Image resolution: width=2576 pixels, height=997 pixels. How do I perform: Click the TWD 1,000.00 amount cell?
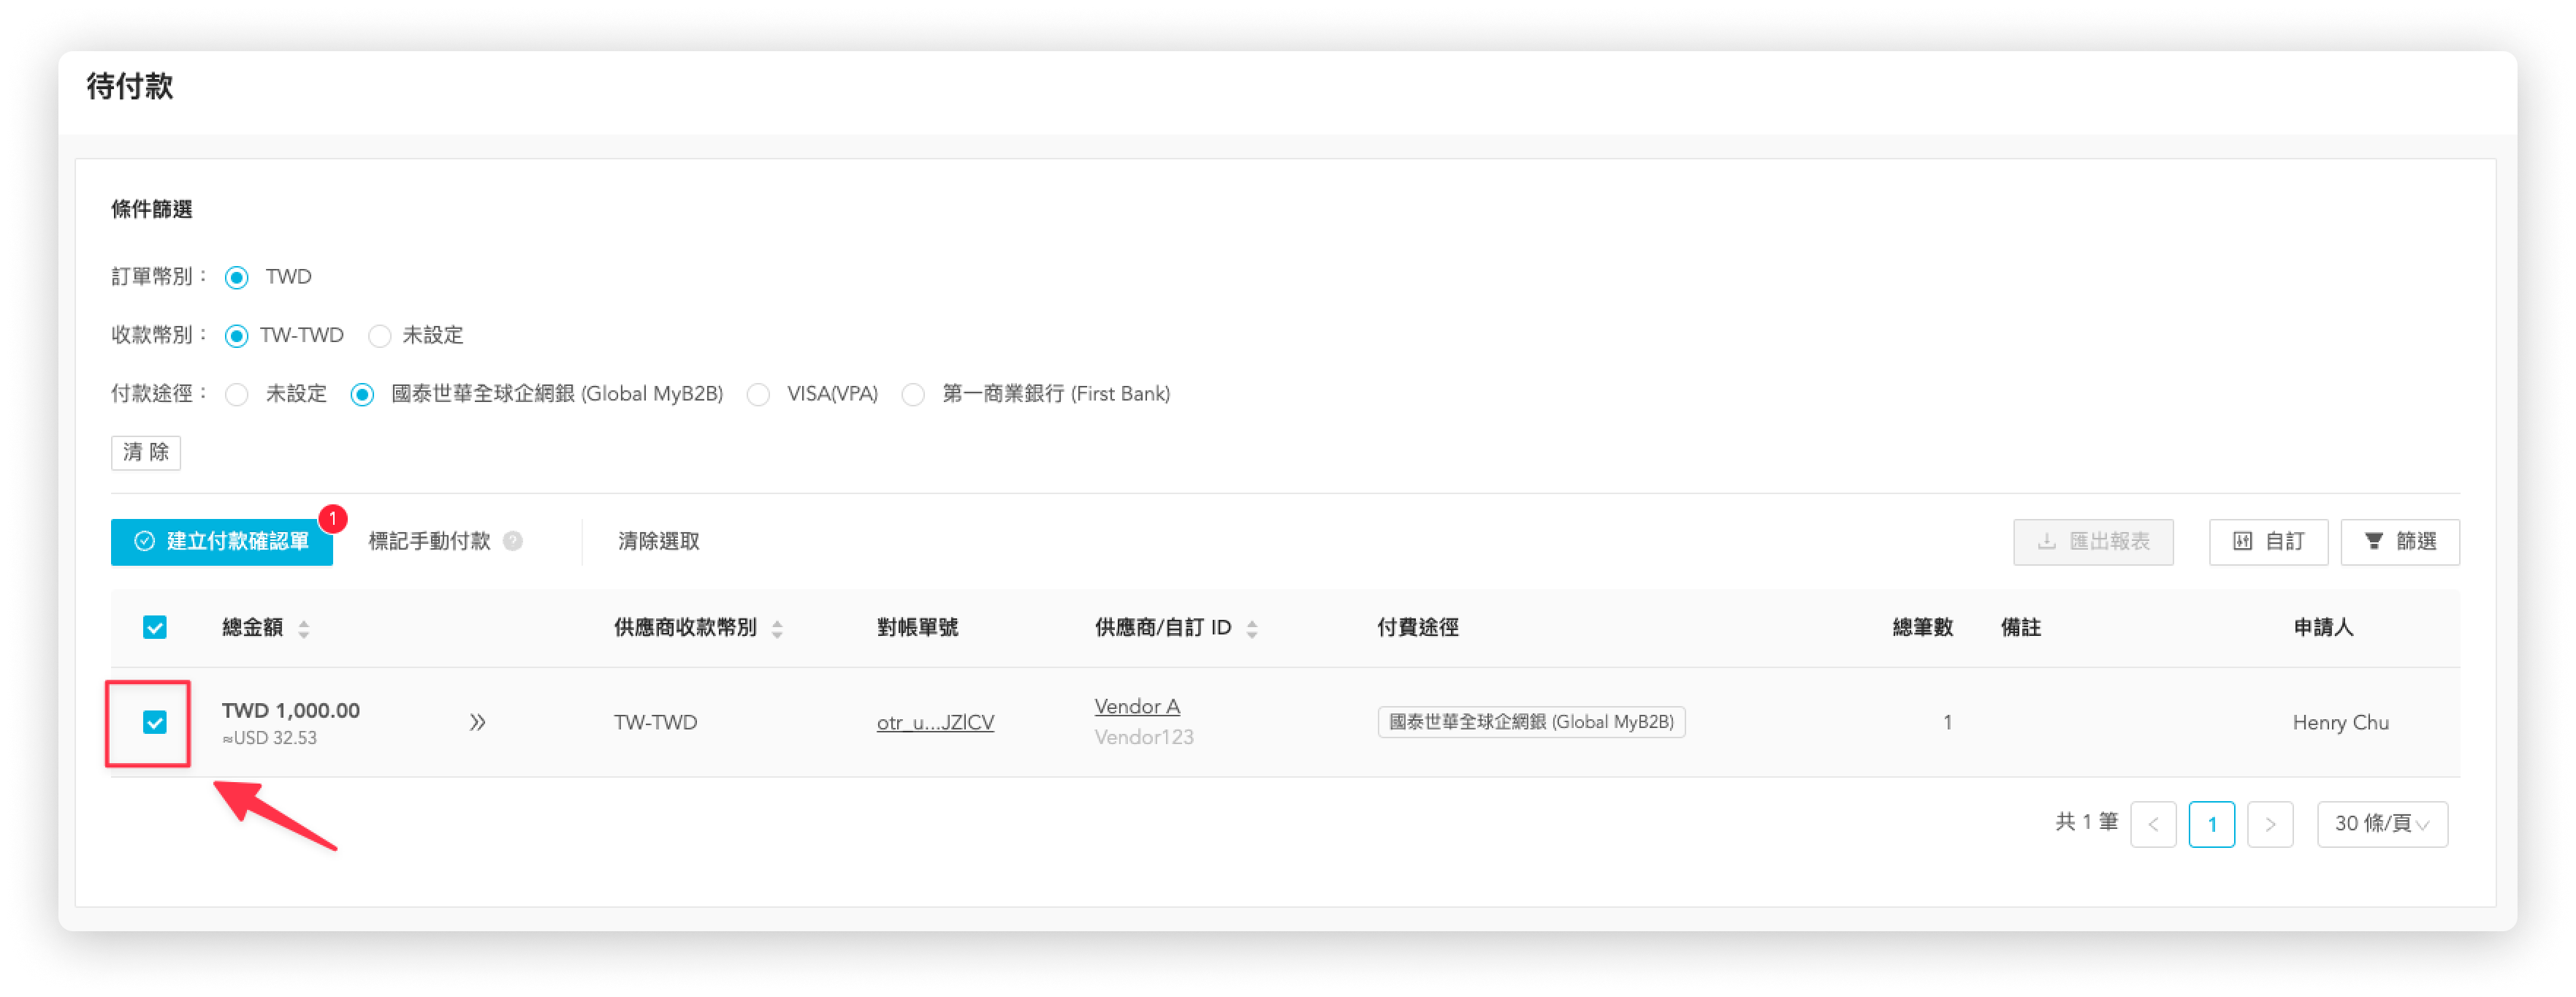click(x=291, y=710)
